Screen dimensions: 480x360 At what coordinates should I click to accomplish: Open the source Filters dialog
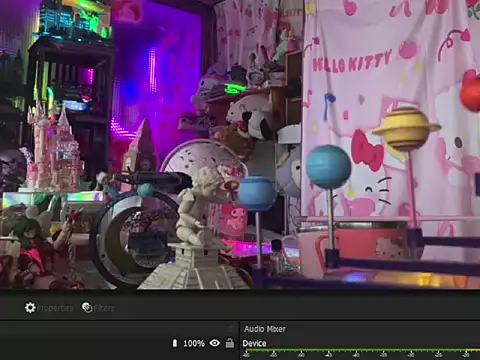[98, 308]
